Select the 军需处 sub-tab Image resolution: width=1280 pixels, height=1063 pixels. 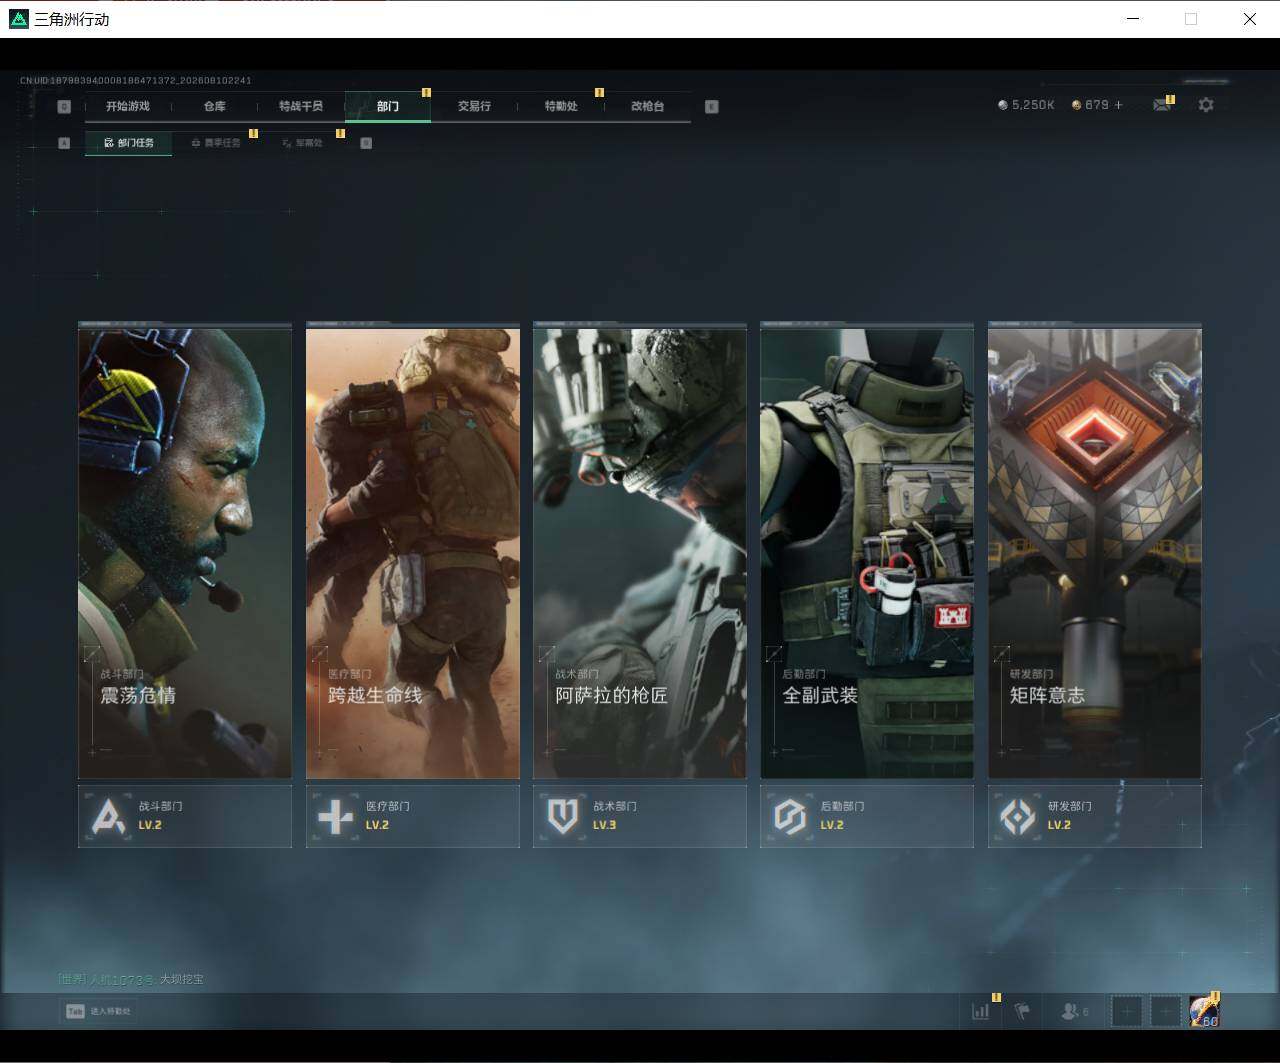[x=302, y=143]
